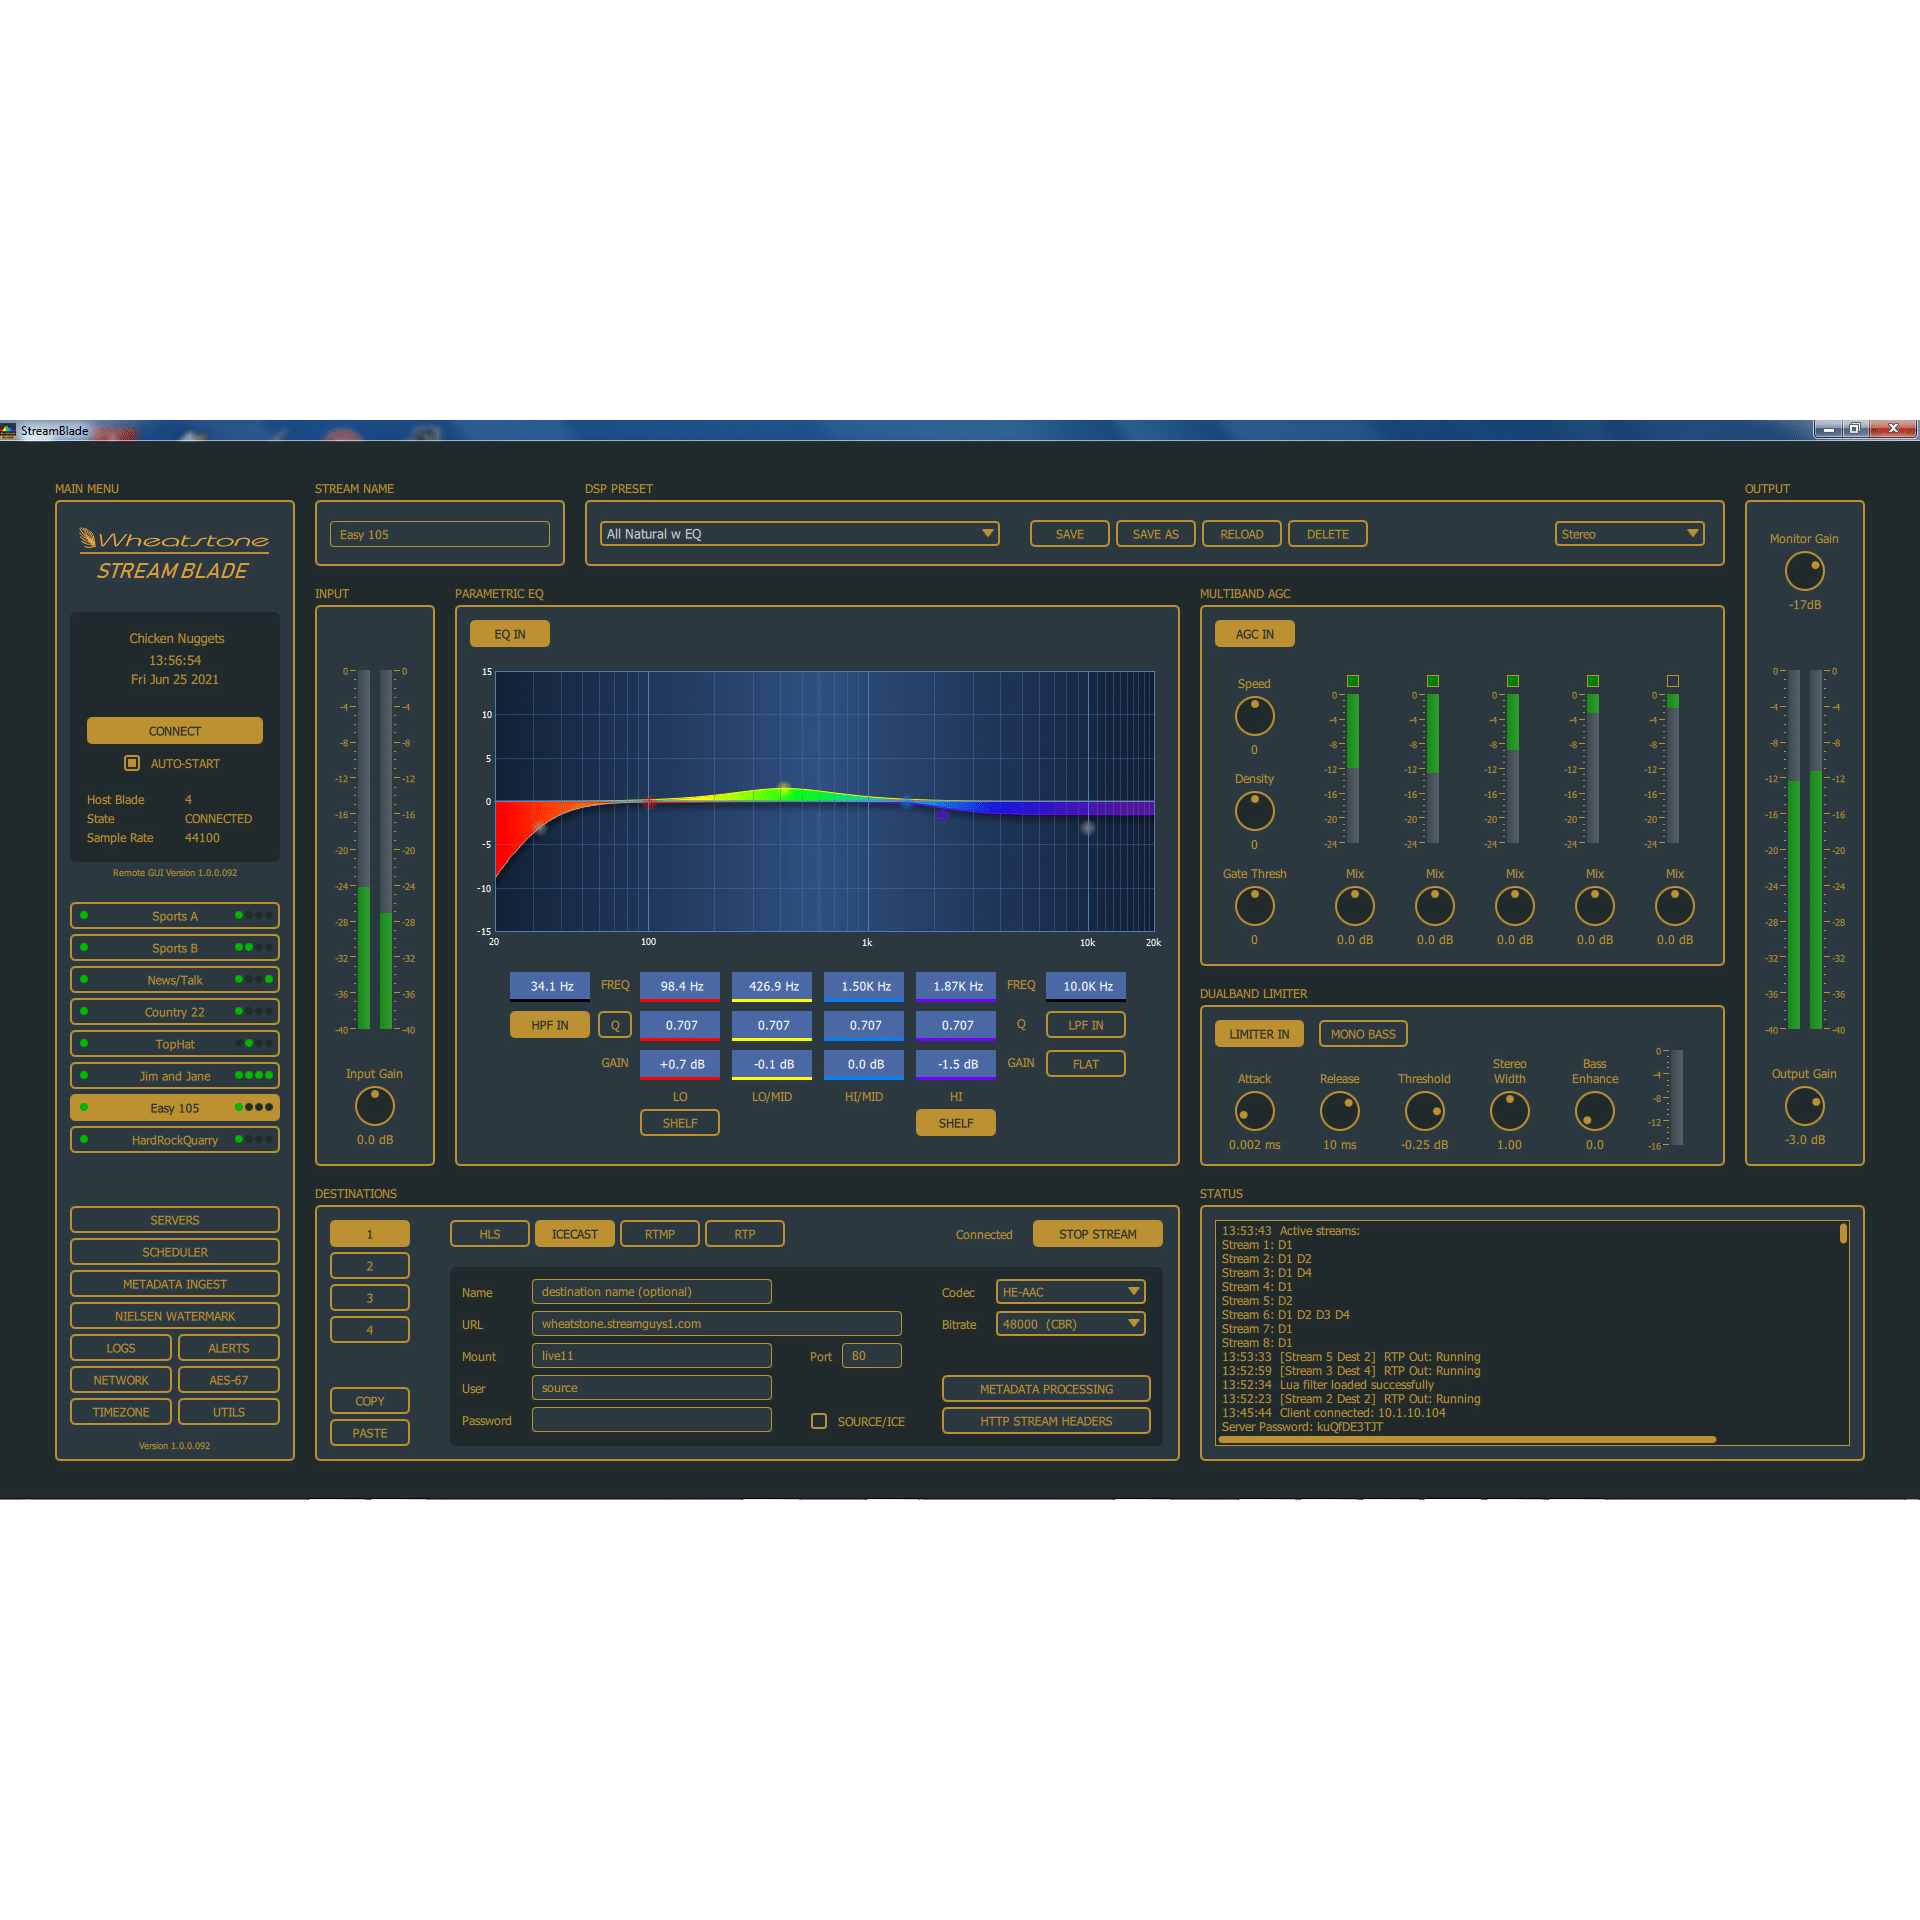Click the status log horizontal scrollbar
The height and width of the screenshot is (1920, 1920).
tap(1466, 1440)
